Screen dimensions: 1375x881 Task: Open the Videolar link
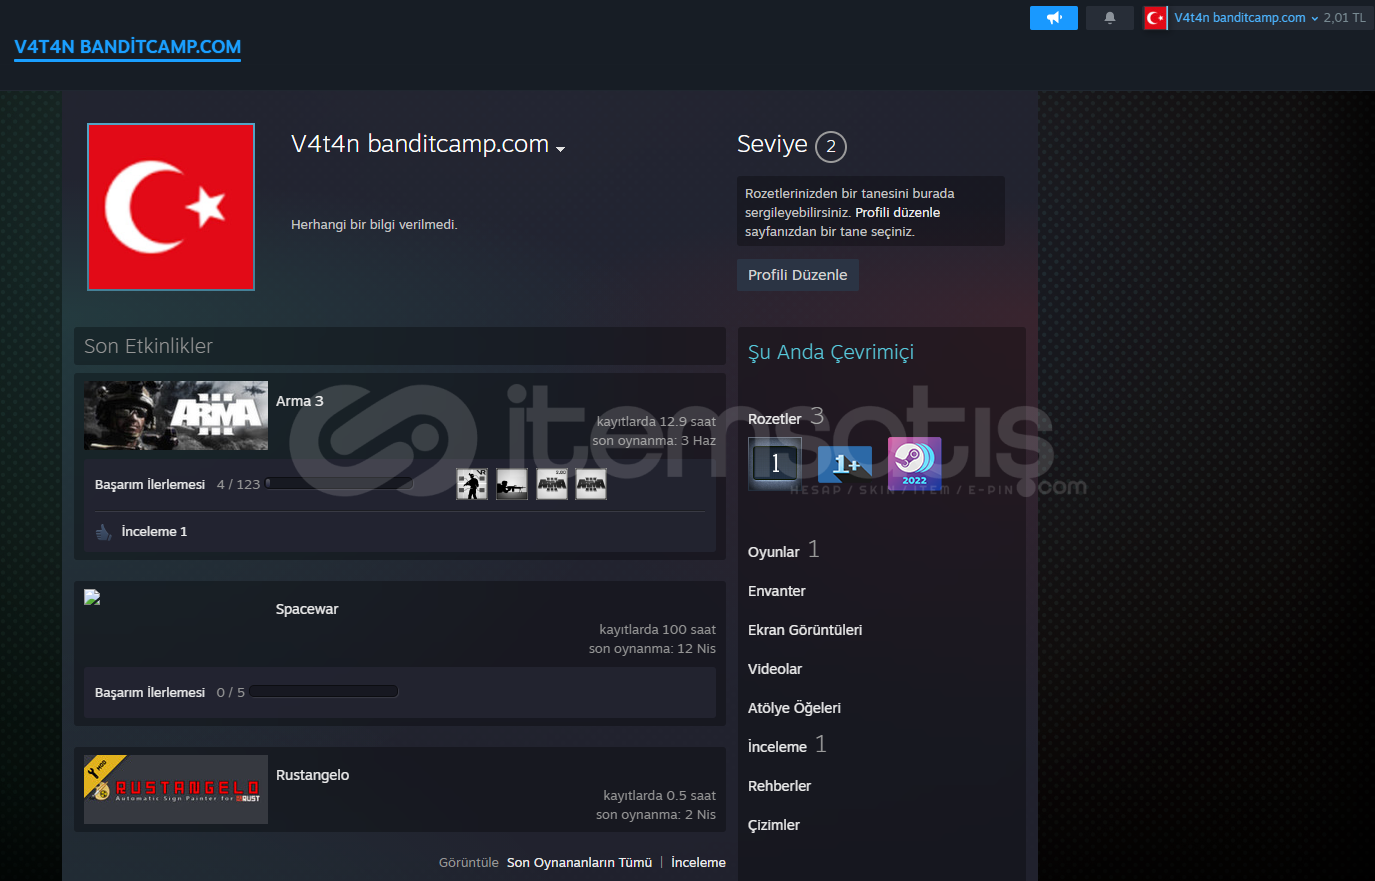point(775,669)
